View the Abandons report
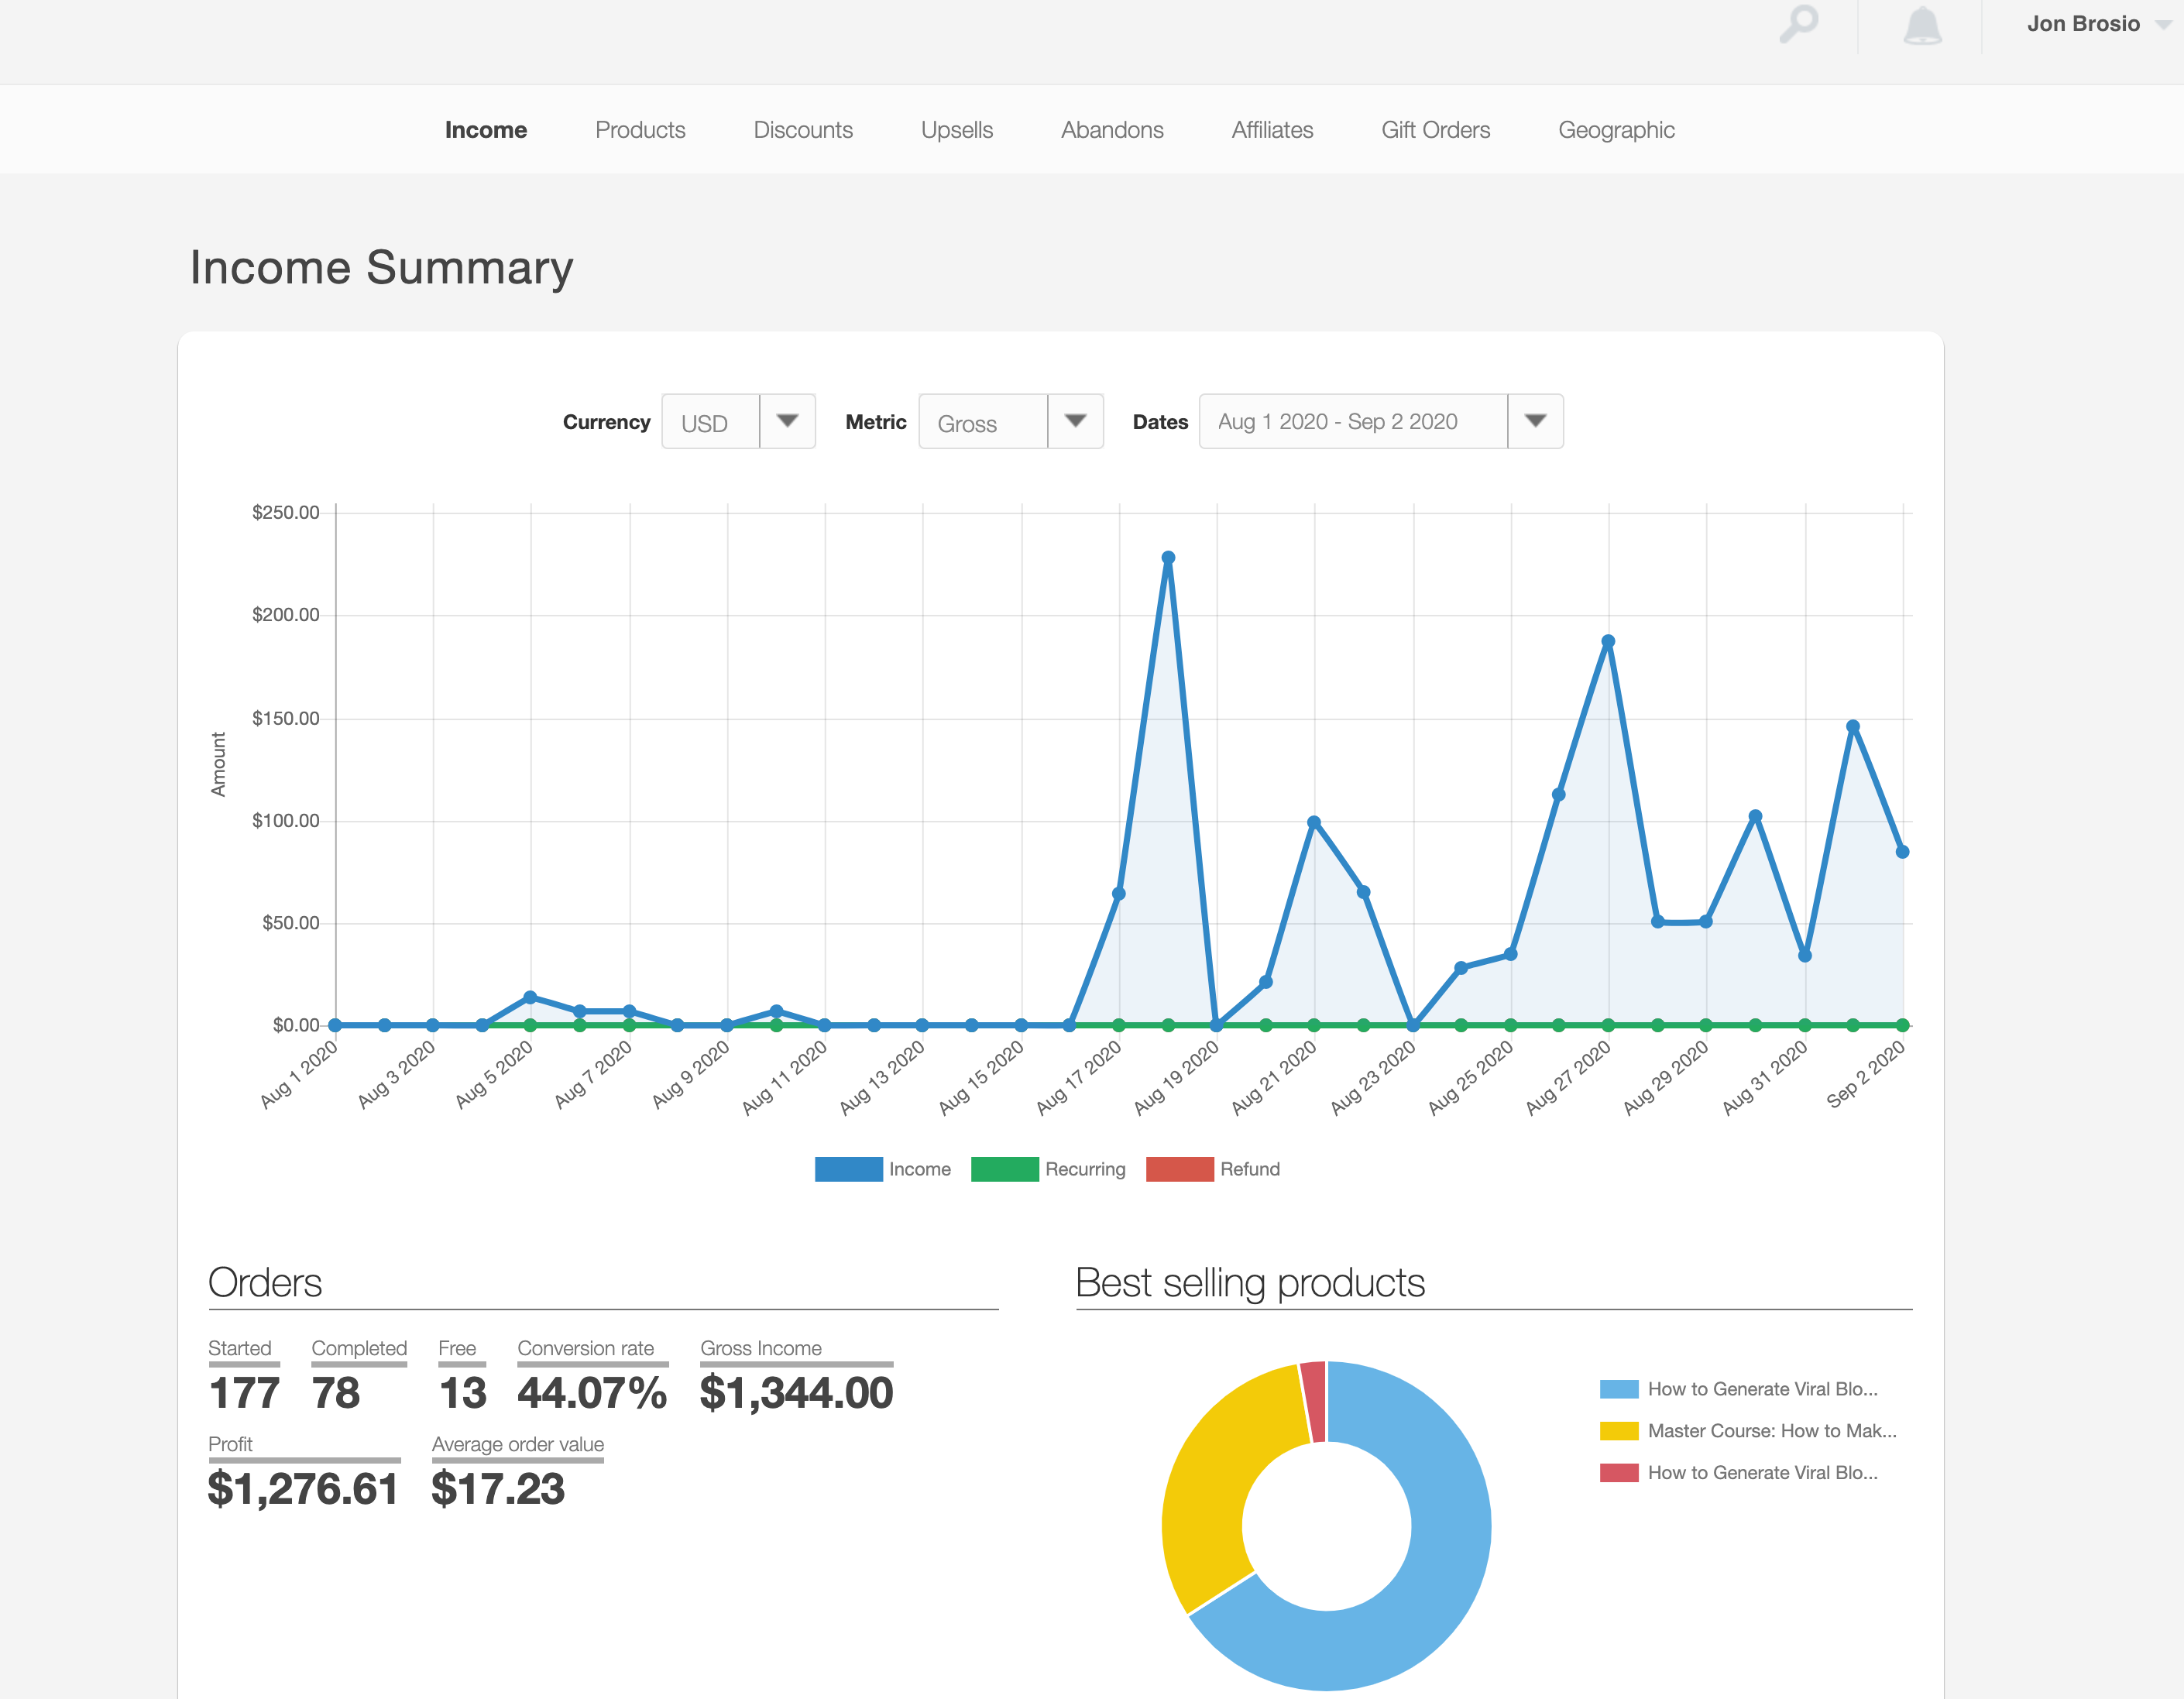 1111,130
